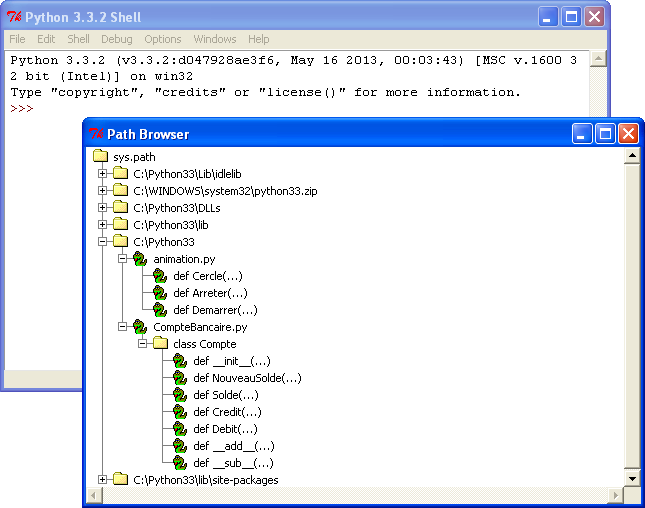Click Python icon beside def __init__(...)
Image resolution: width=645 pixels, height=508 pixels.
180,361
